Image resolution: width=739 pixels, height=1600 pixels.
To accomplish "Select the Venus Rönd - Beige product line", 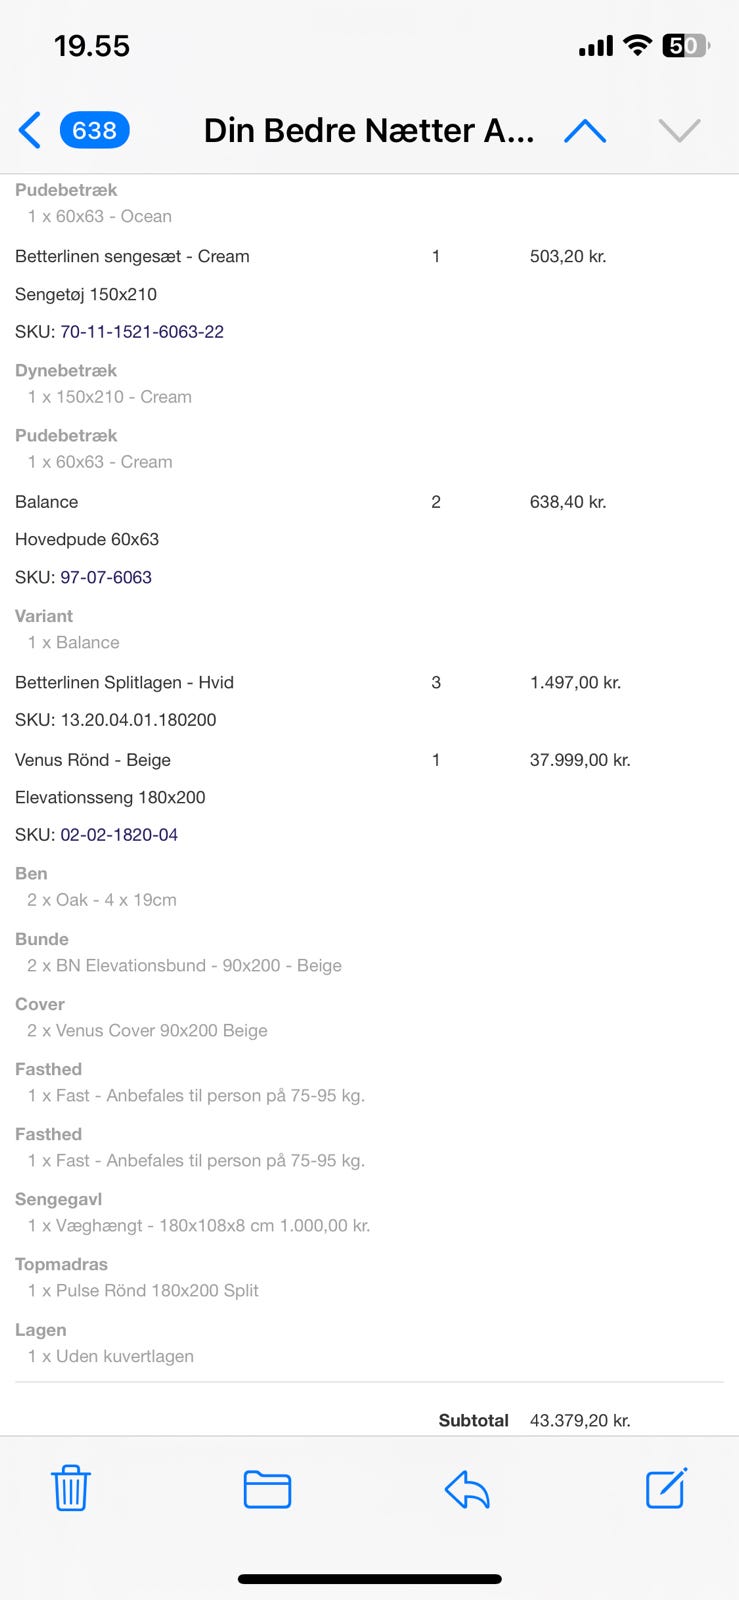I will click(93, 760).
